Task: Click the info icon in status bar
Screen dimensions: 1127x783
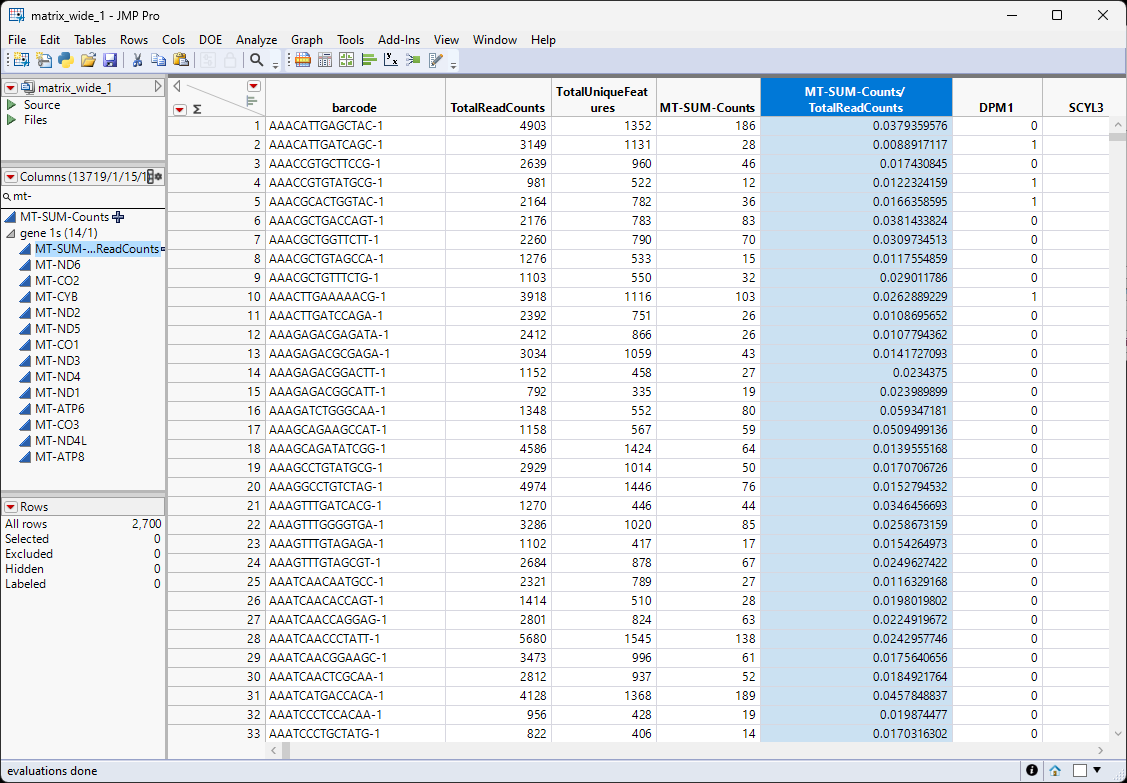Action: coord(1032,771)
